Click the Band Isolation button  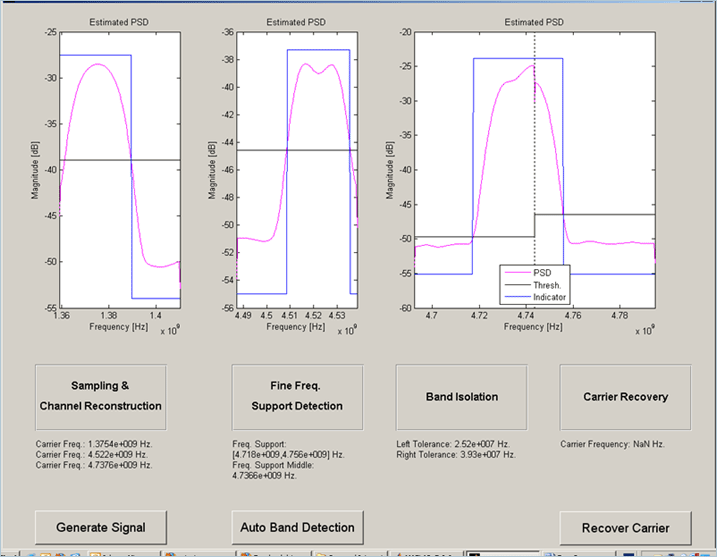[462, 396]
